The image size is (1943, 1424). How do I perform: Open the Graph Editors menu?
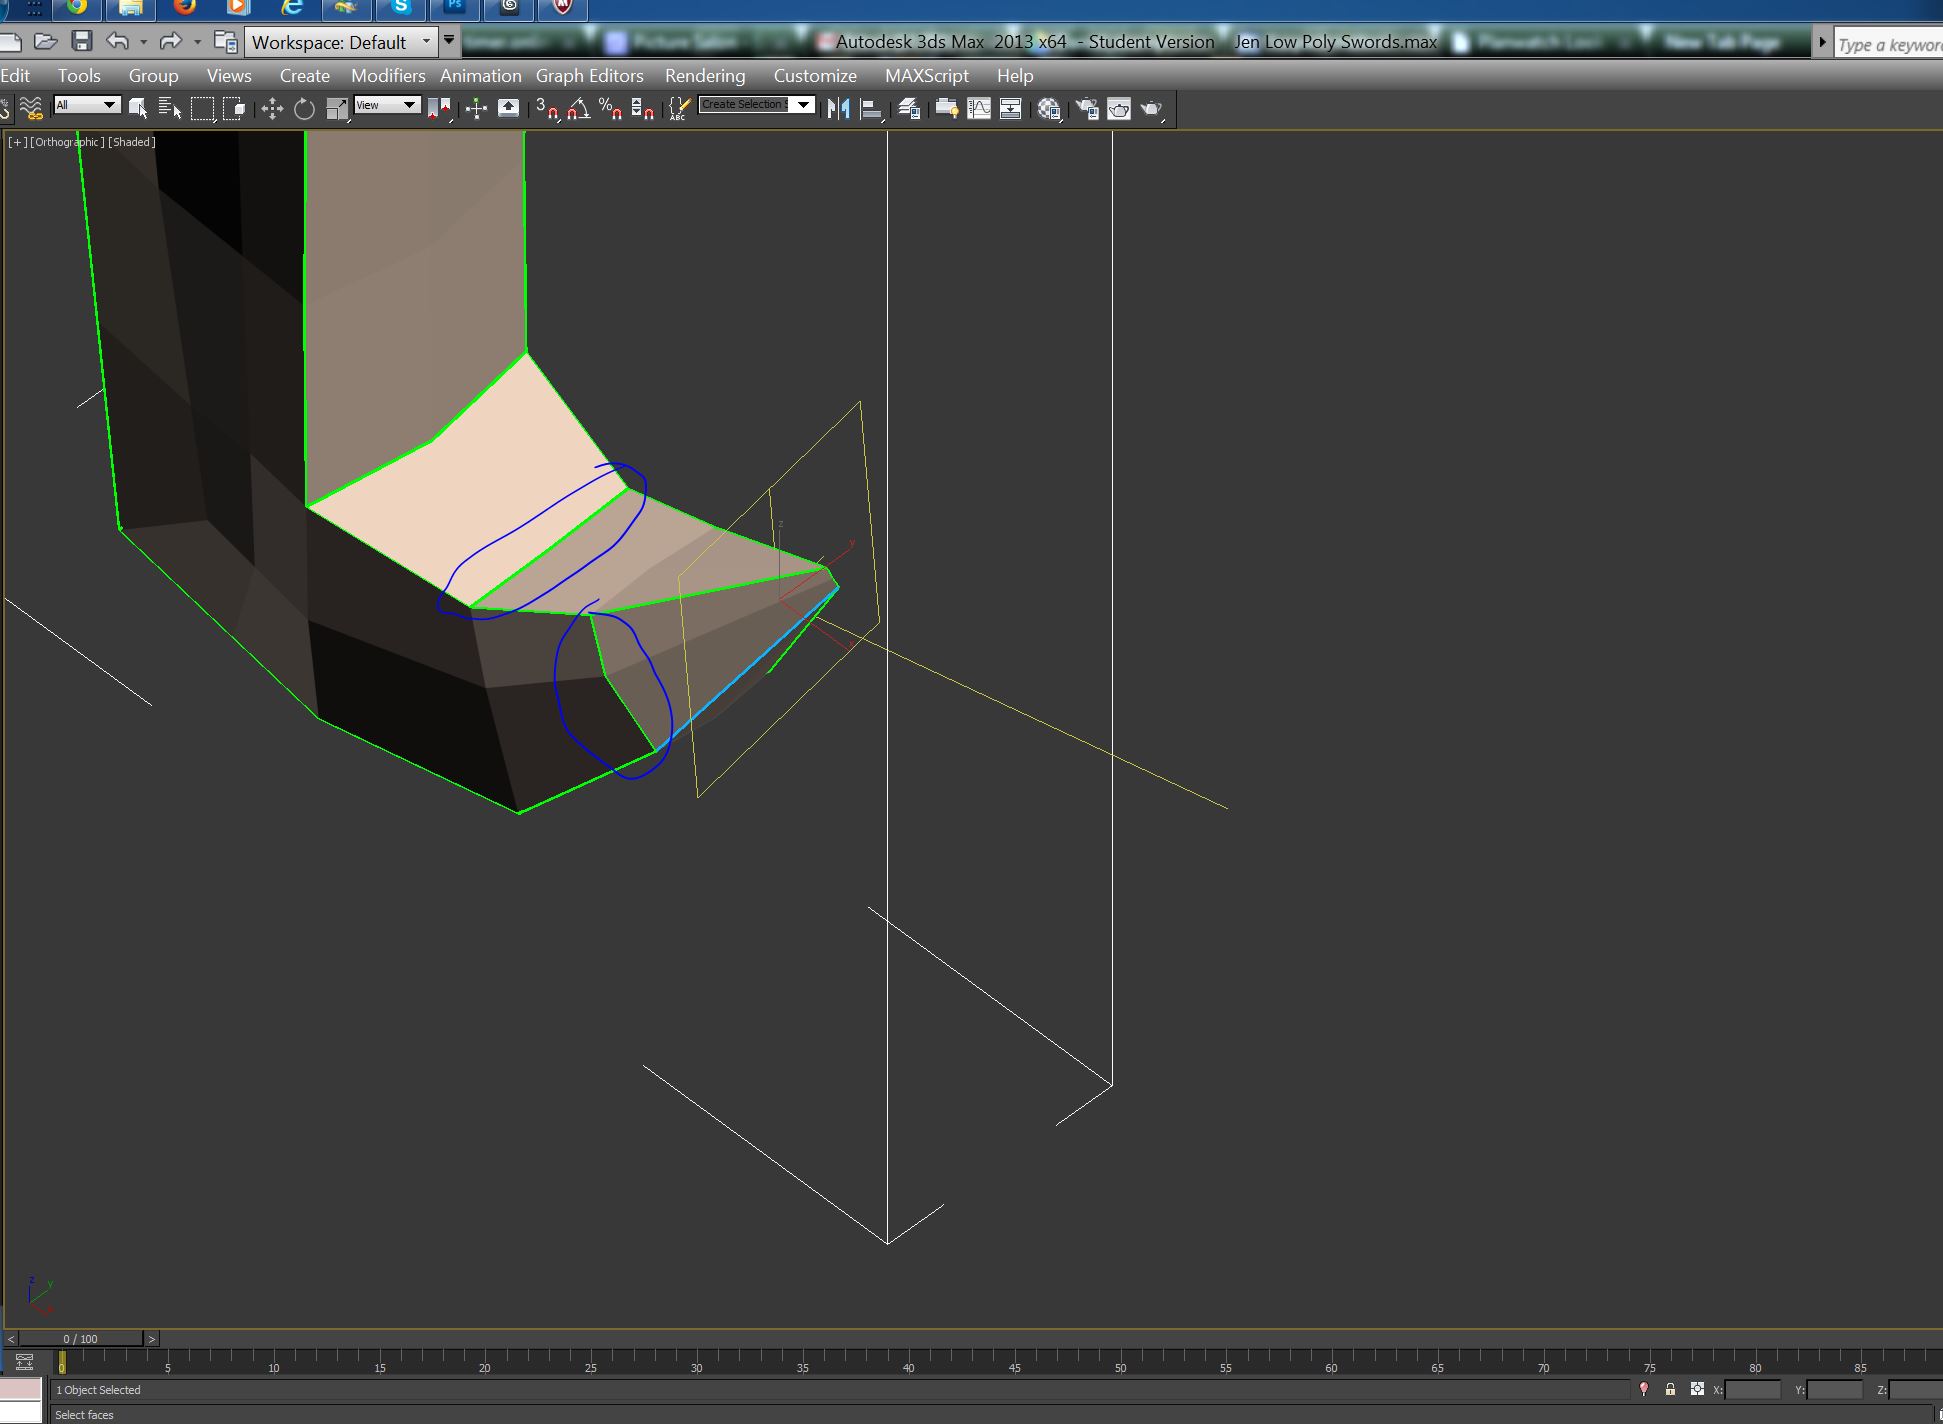[590, 76]
